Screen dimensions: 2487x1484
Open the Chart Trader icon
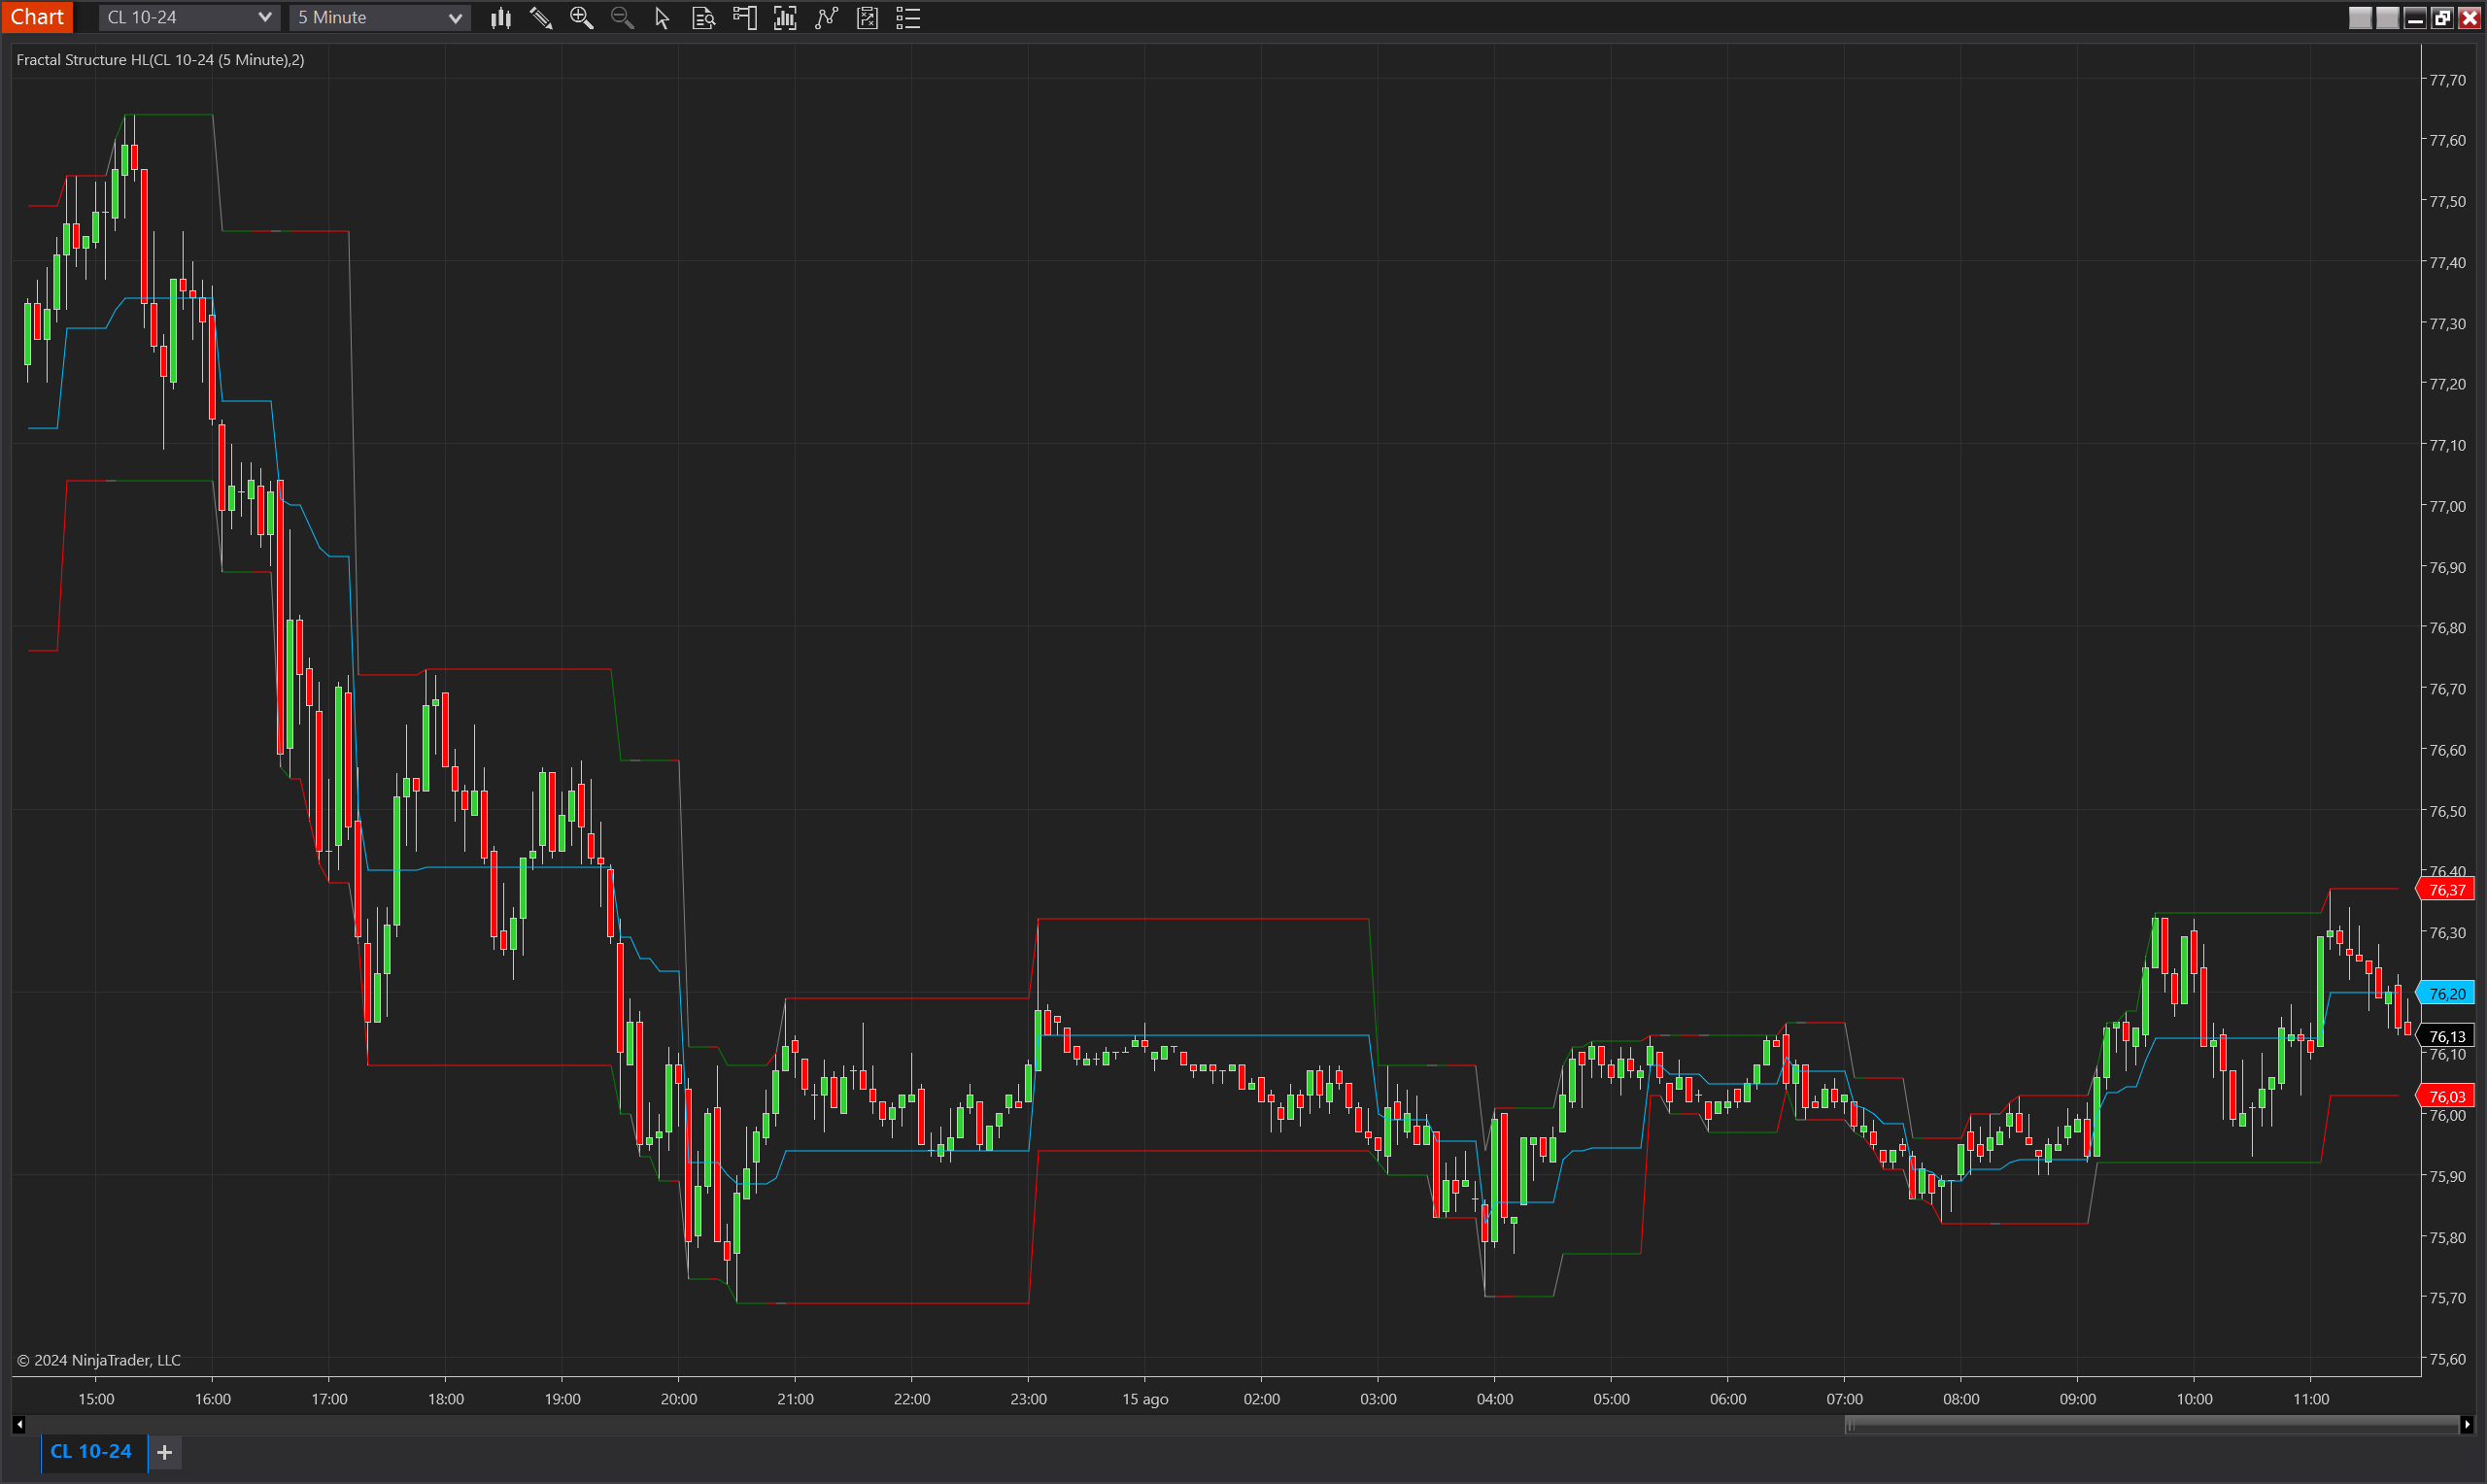744,18
